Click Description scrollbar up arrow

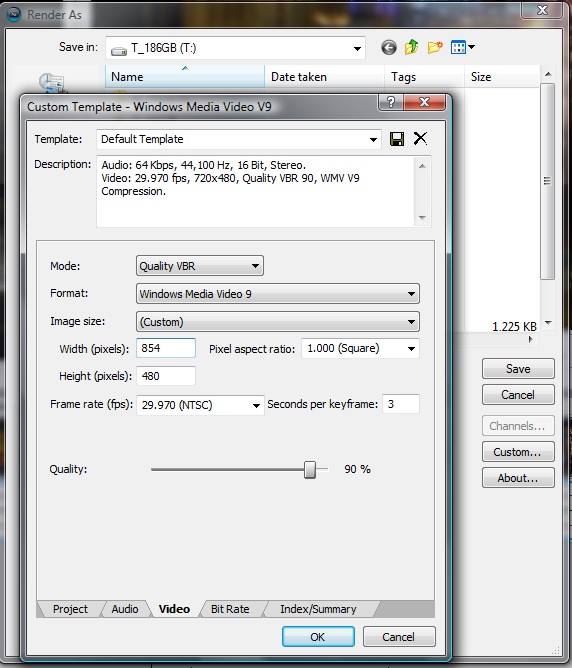click(x=422, y=166)
